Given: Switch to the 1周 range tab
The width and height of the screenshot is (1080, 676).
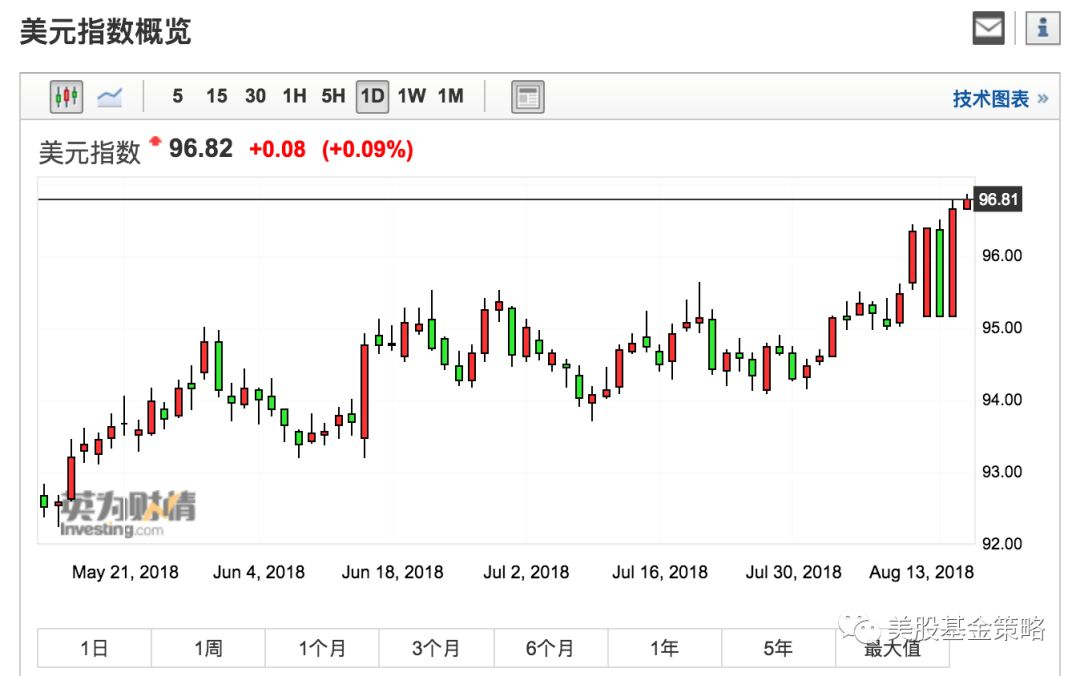Looking at the screenshot, I should point(208,649).
